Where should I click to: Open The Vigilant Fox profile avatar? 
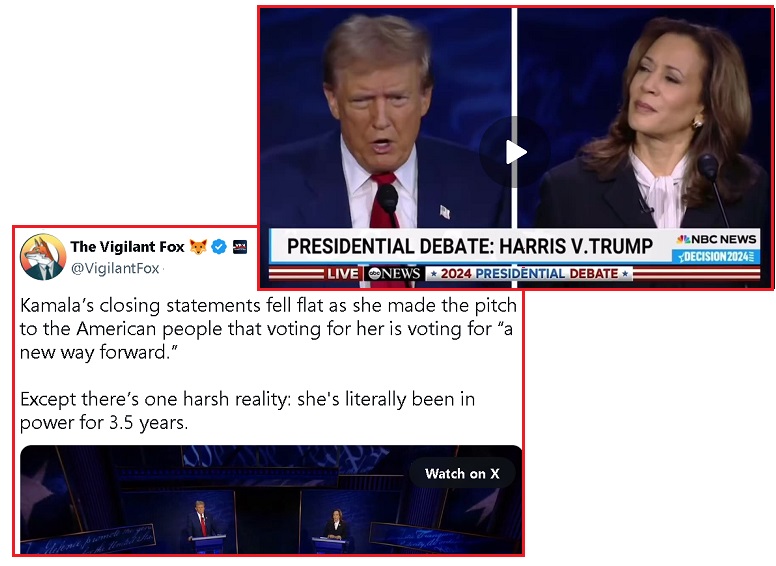(x=43, y=257)
